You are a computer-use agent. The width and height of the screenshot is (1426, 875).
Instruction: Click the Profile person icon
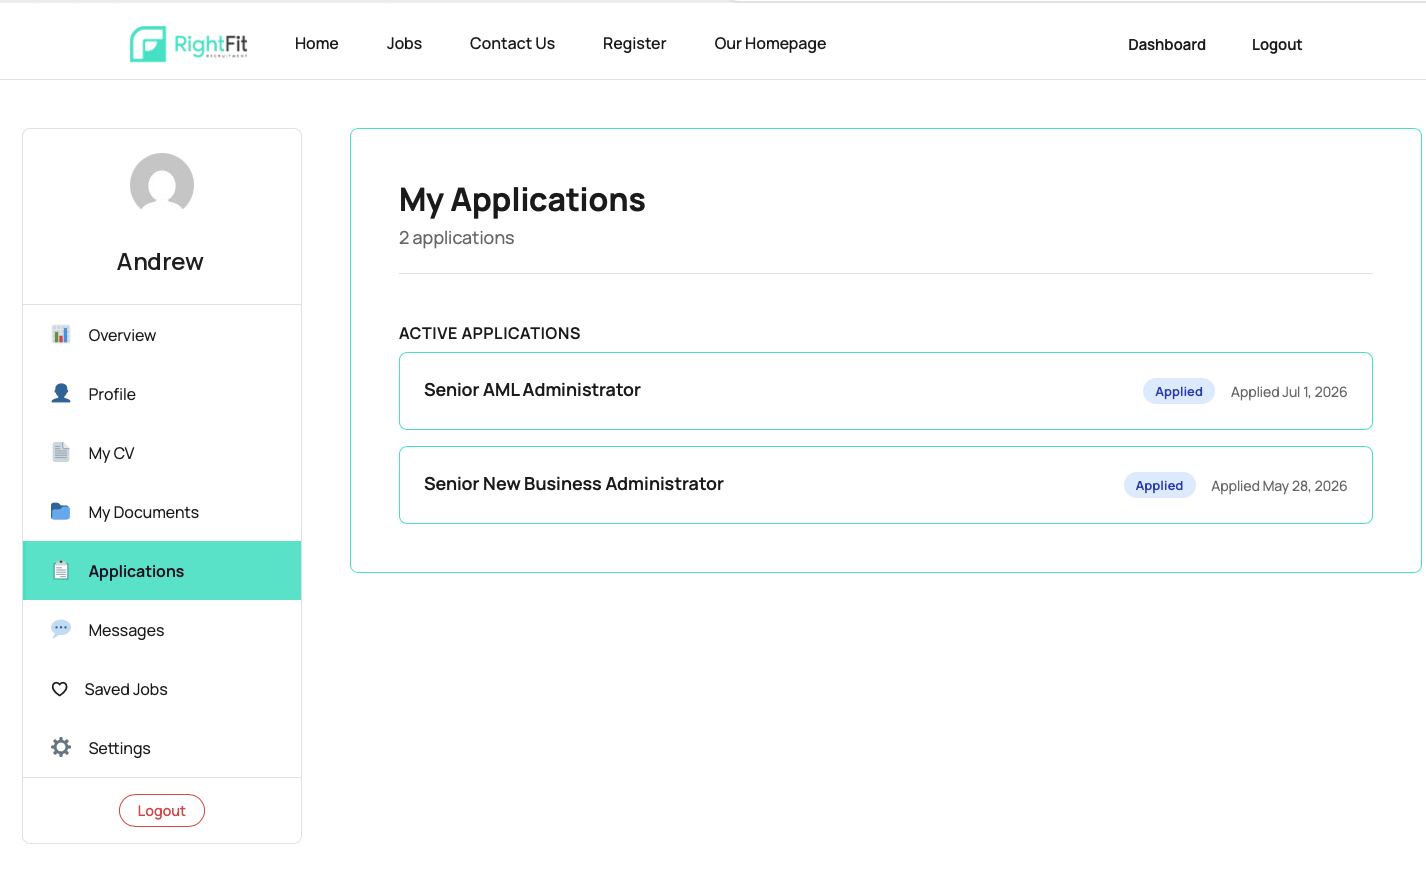coord(61,393)
